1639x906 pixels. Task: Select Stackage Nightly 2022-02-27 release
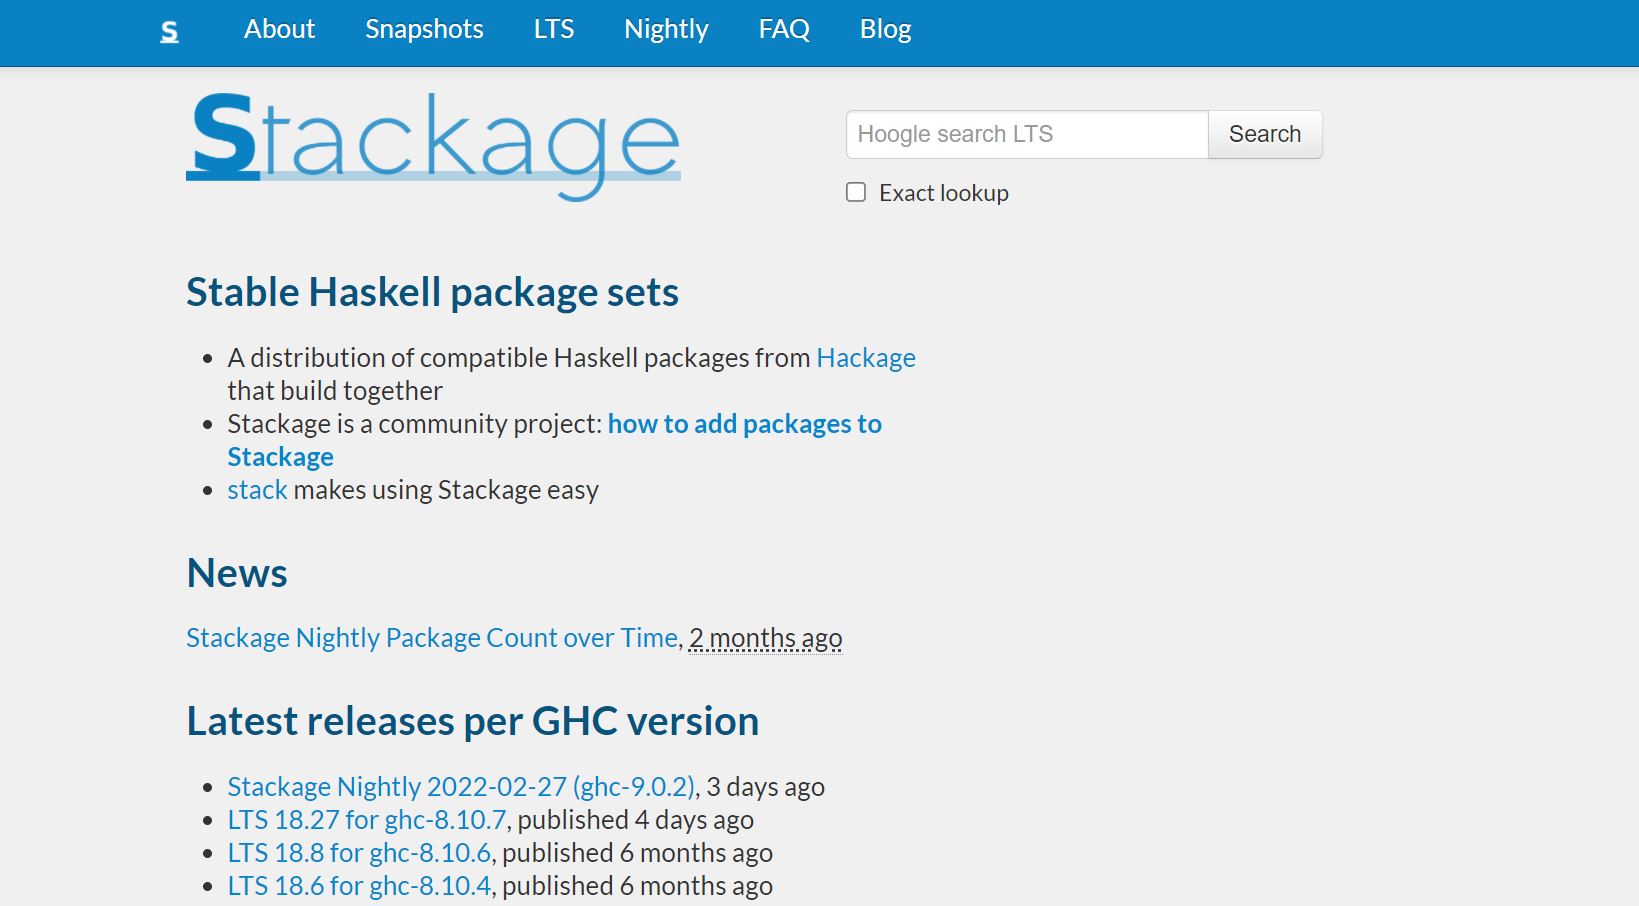pos(460,786)
